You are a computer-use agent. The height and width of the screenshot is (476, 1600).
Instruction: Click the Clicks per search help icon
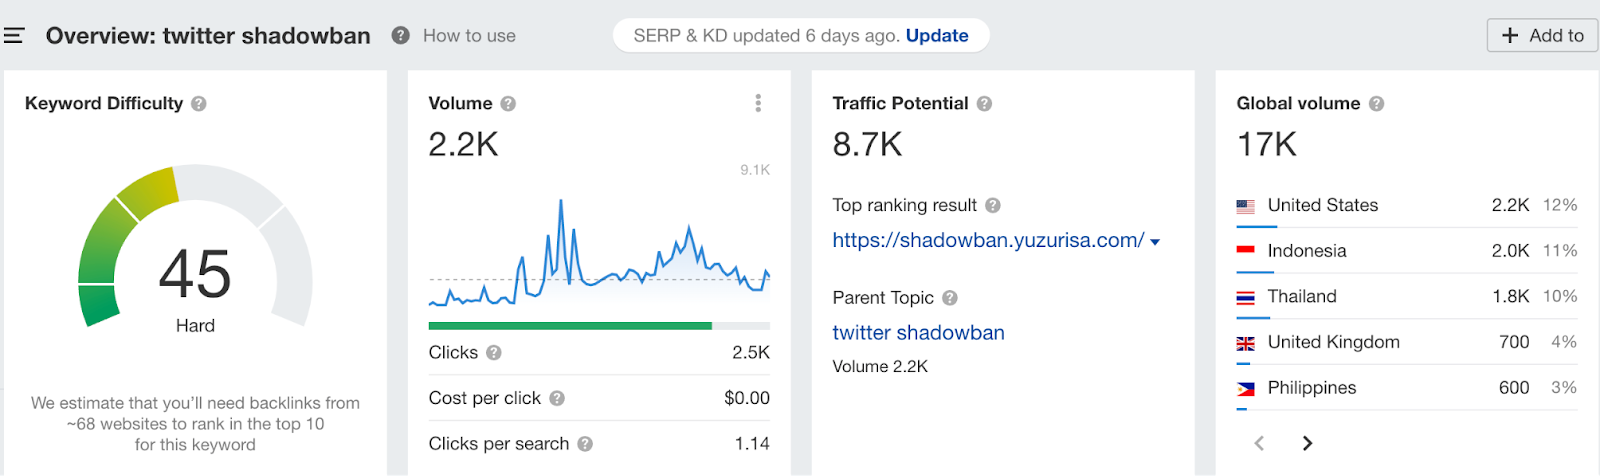(x=585, y=444)
